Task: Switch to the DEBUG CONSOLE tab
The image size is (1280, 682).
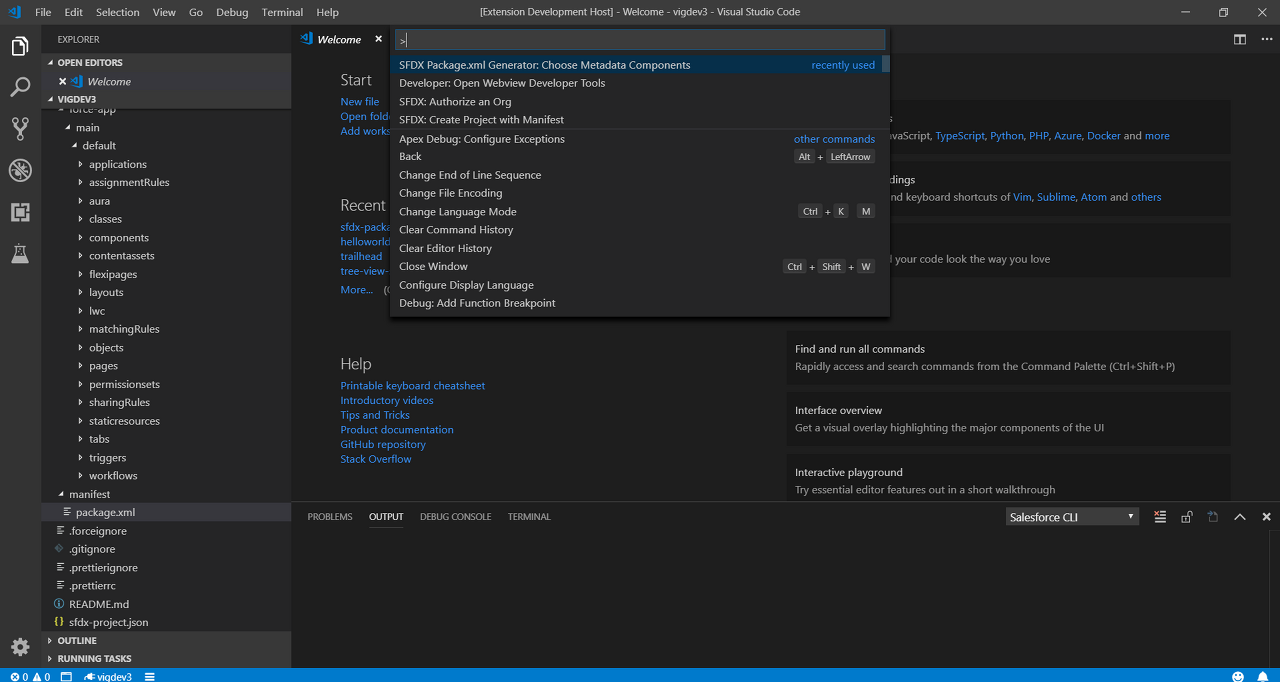Action: (x=455, y=517)
